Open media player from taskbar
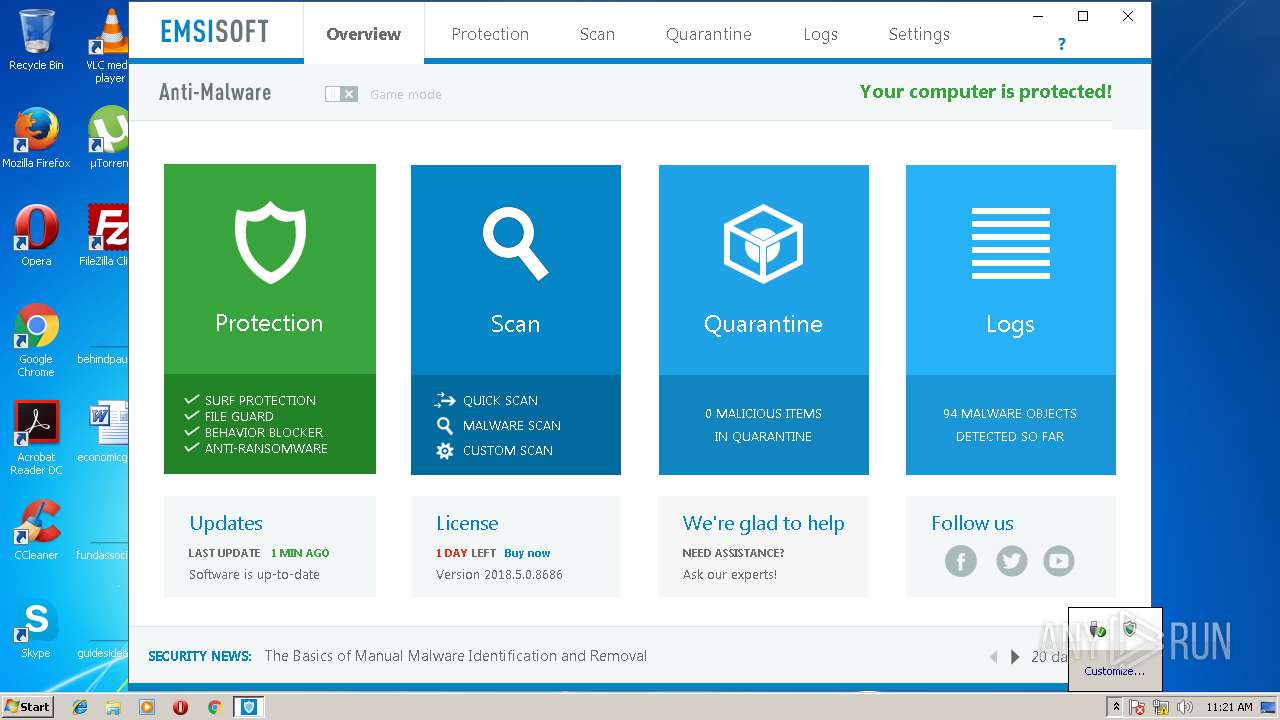Image resolution: width=1280 pixels, height=720 pixels. [147, 707]
